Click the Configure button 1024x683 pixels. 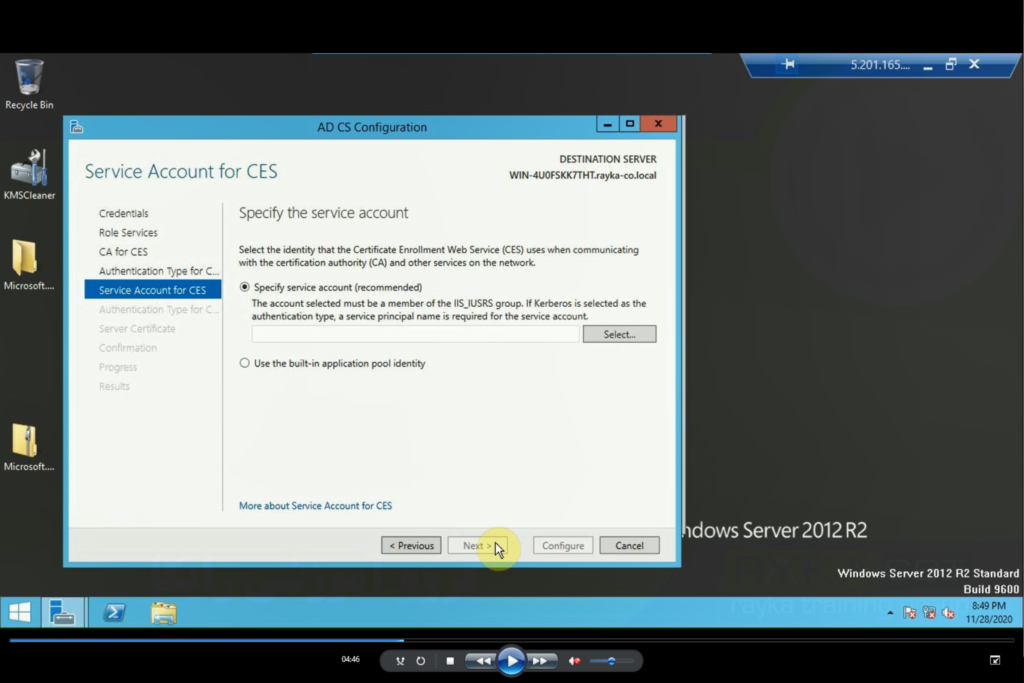[x=563, y=545]
